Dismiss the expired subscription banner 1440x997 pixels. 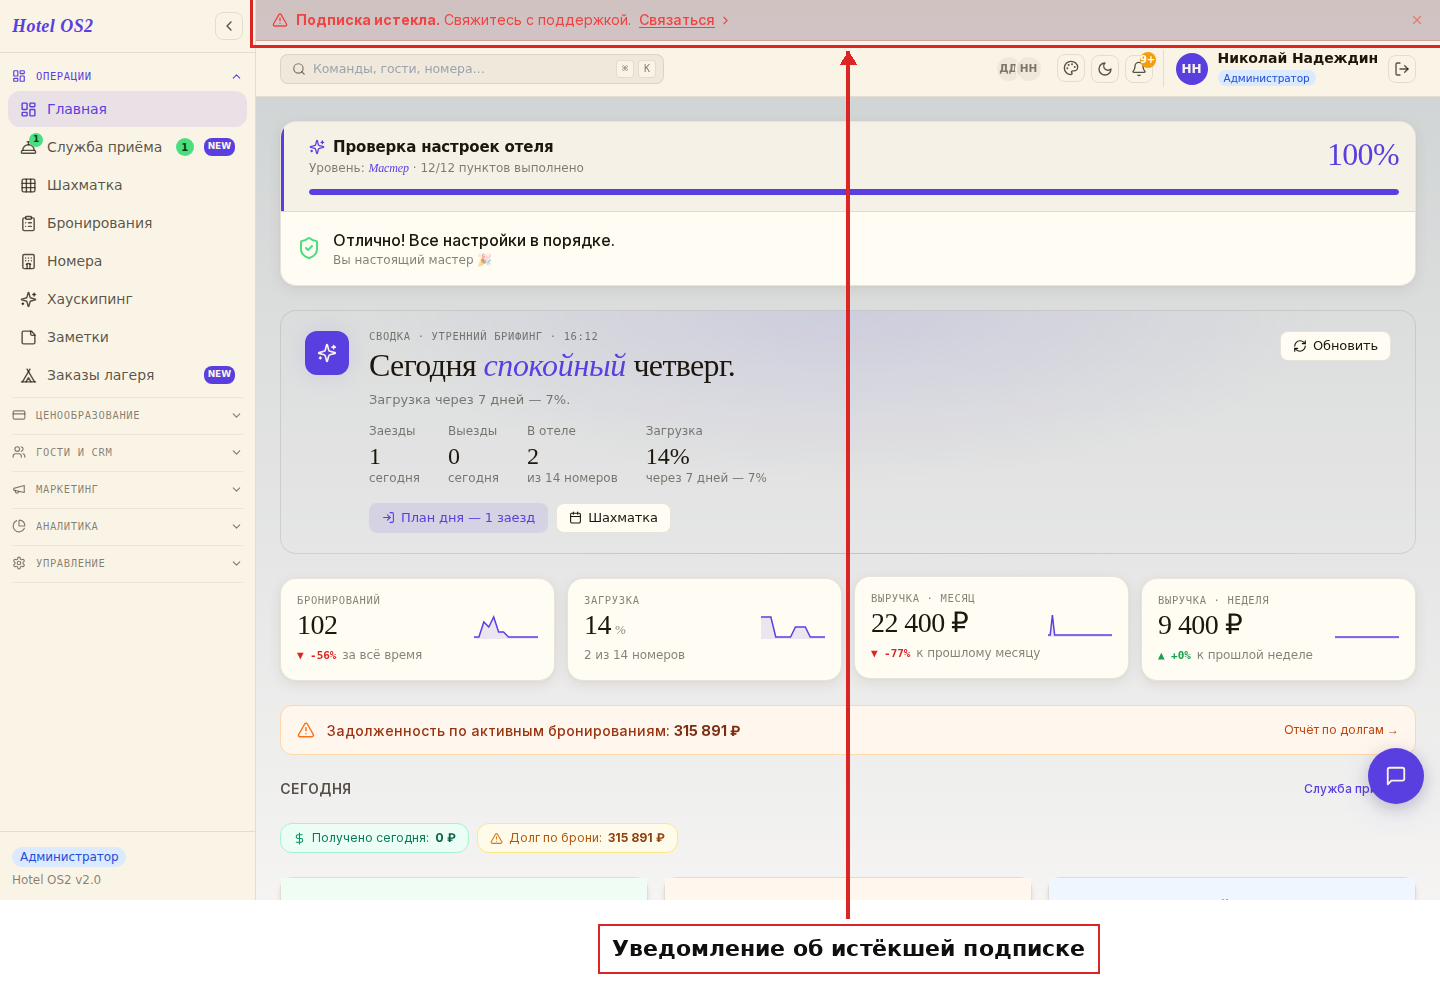pyautogui.click(x=1417, y=20)
